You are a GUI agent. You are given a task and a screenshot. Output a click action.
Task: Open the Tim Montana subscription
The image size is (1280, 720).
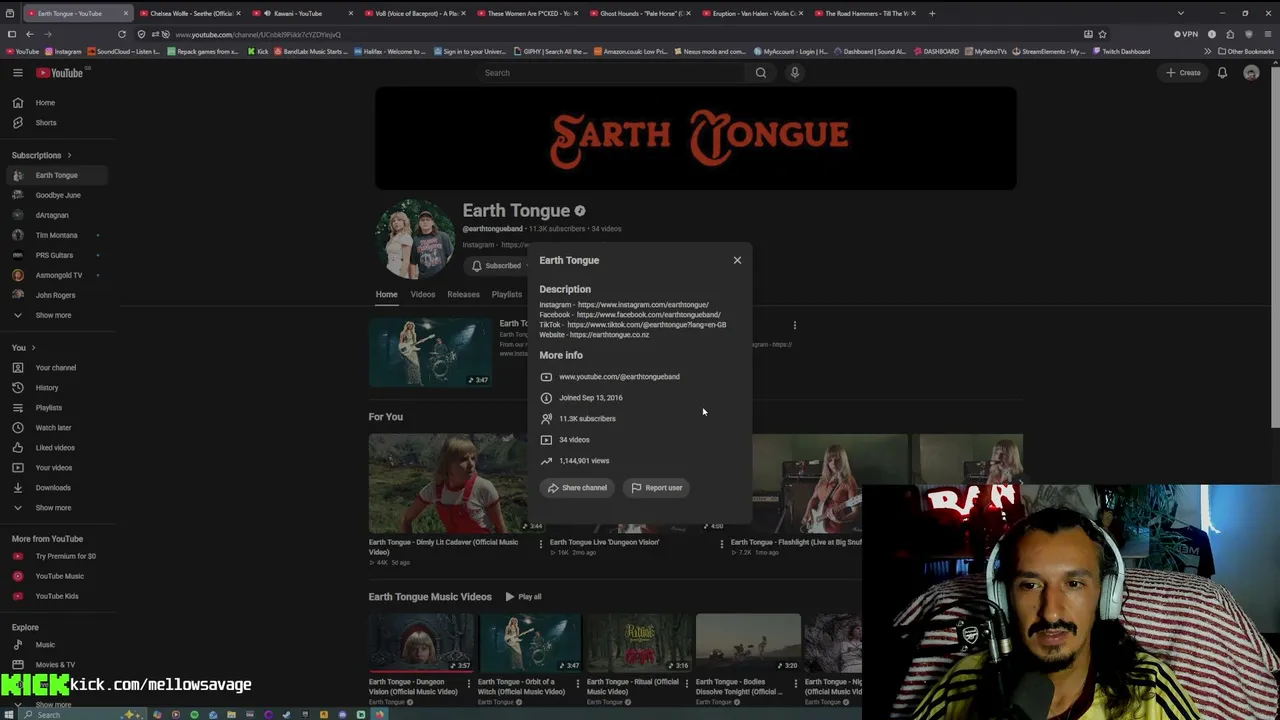pyautogui.click(x=56, y=235)
